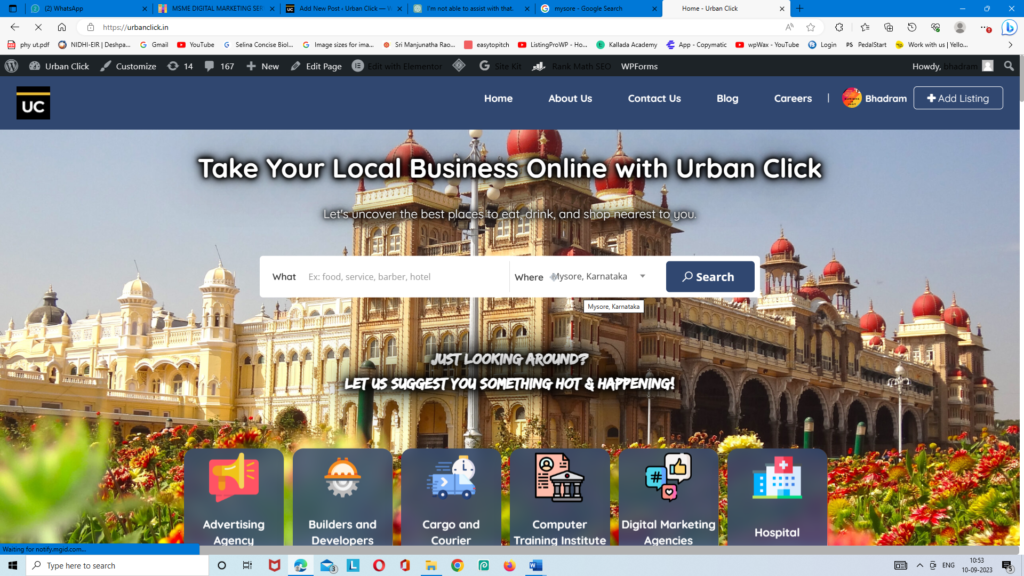The height and width of the screenshot is (576, 1024).
Task: Click the taskbar search box
Action: (x=118, y=566)
